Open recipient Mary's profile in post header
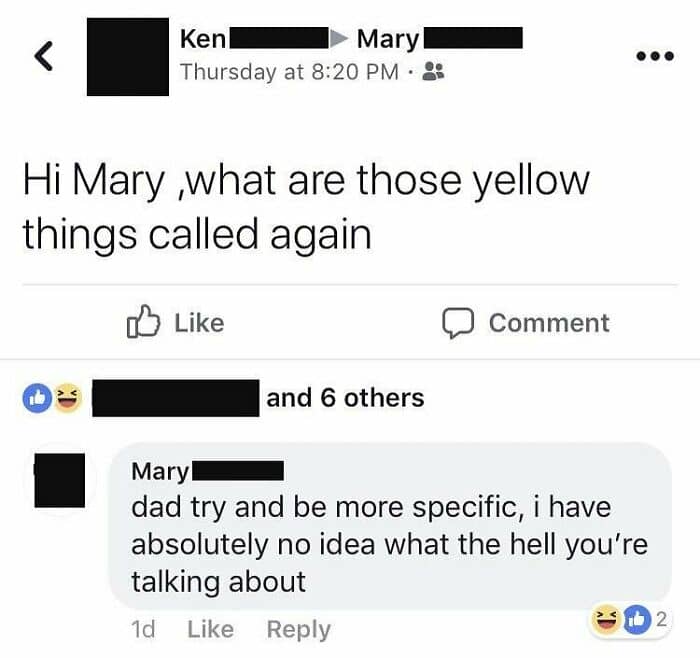 (x=387, y=40)
